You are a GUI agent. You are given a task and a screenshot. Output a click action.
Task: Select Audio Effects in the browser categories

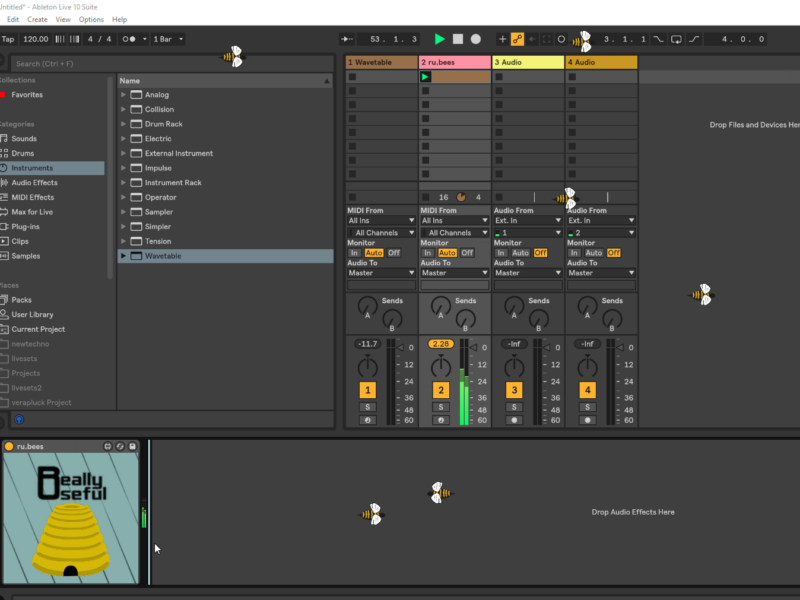click(x=34, y=182)
